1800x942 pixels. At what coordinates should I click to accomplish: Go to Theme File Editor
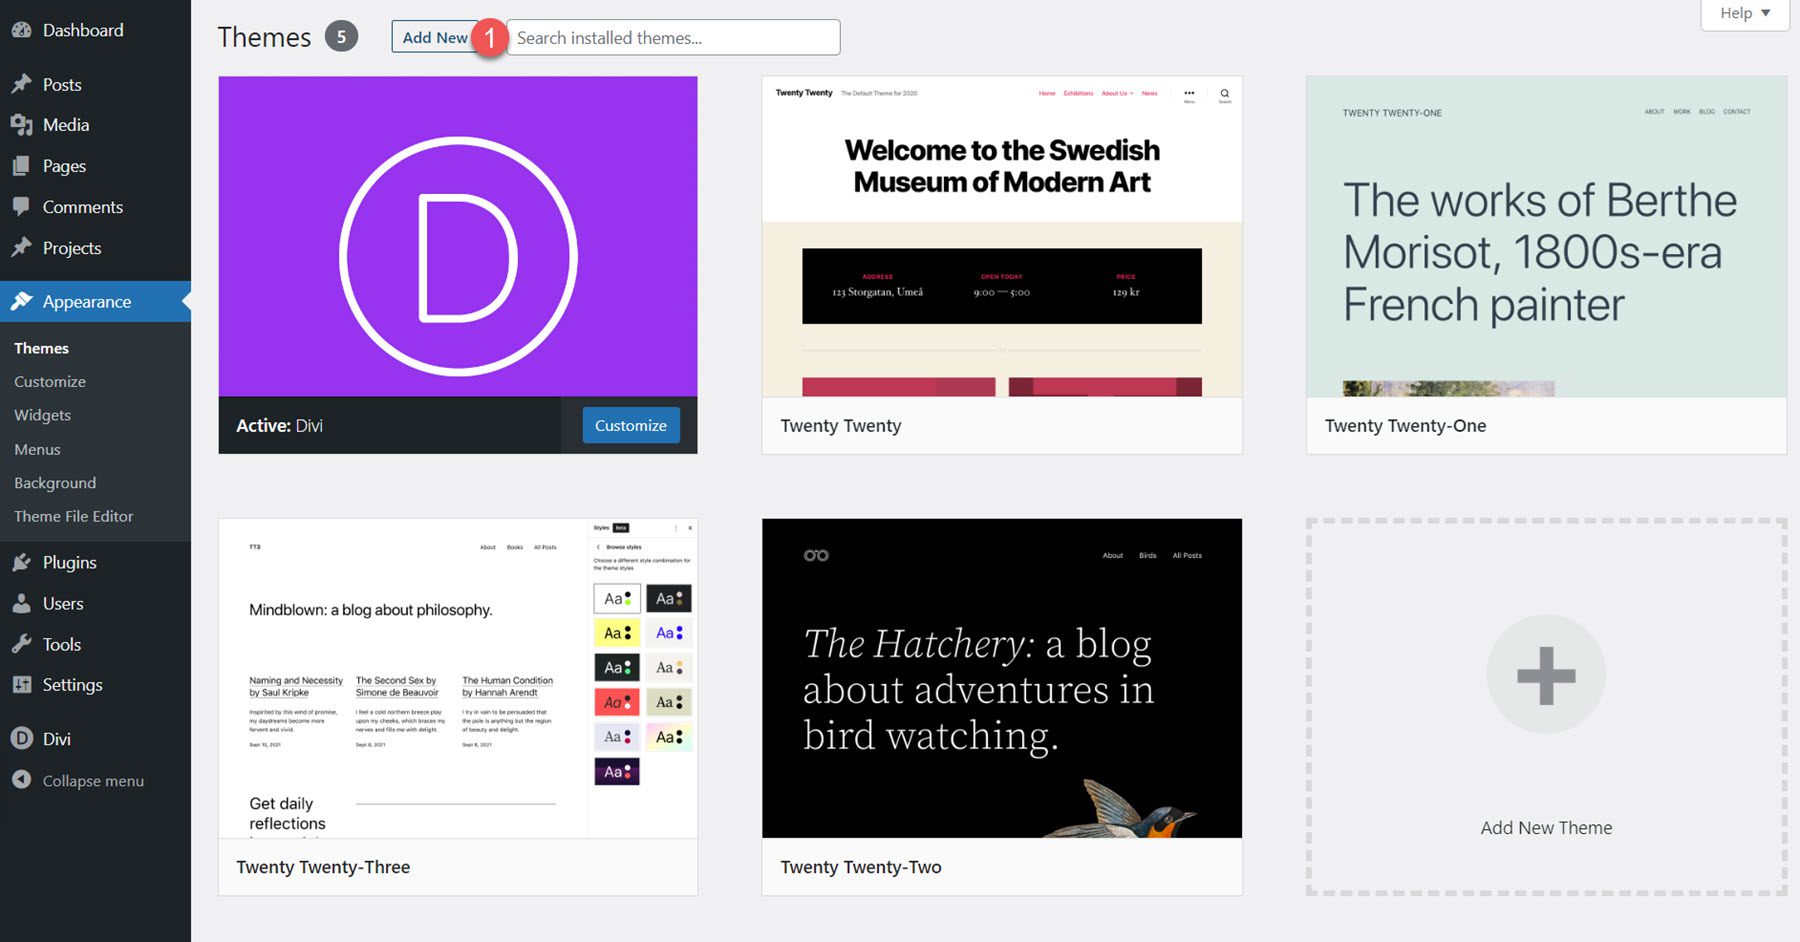pos(73,517)
